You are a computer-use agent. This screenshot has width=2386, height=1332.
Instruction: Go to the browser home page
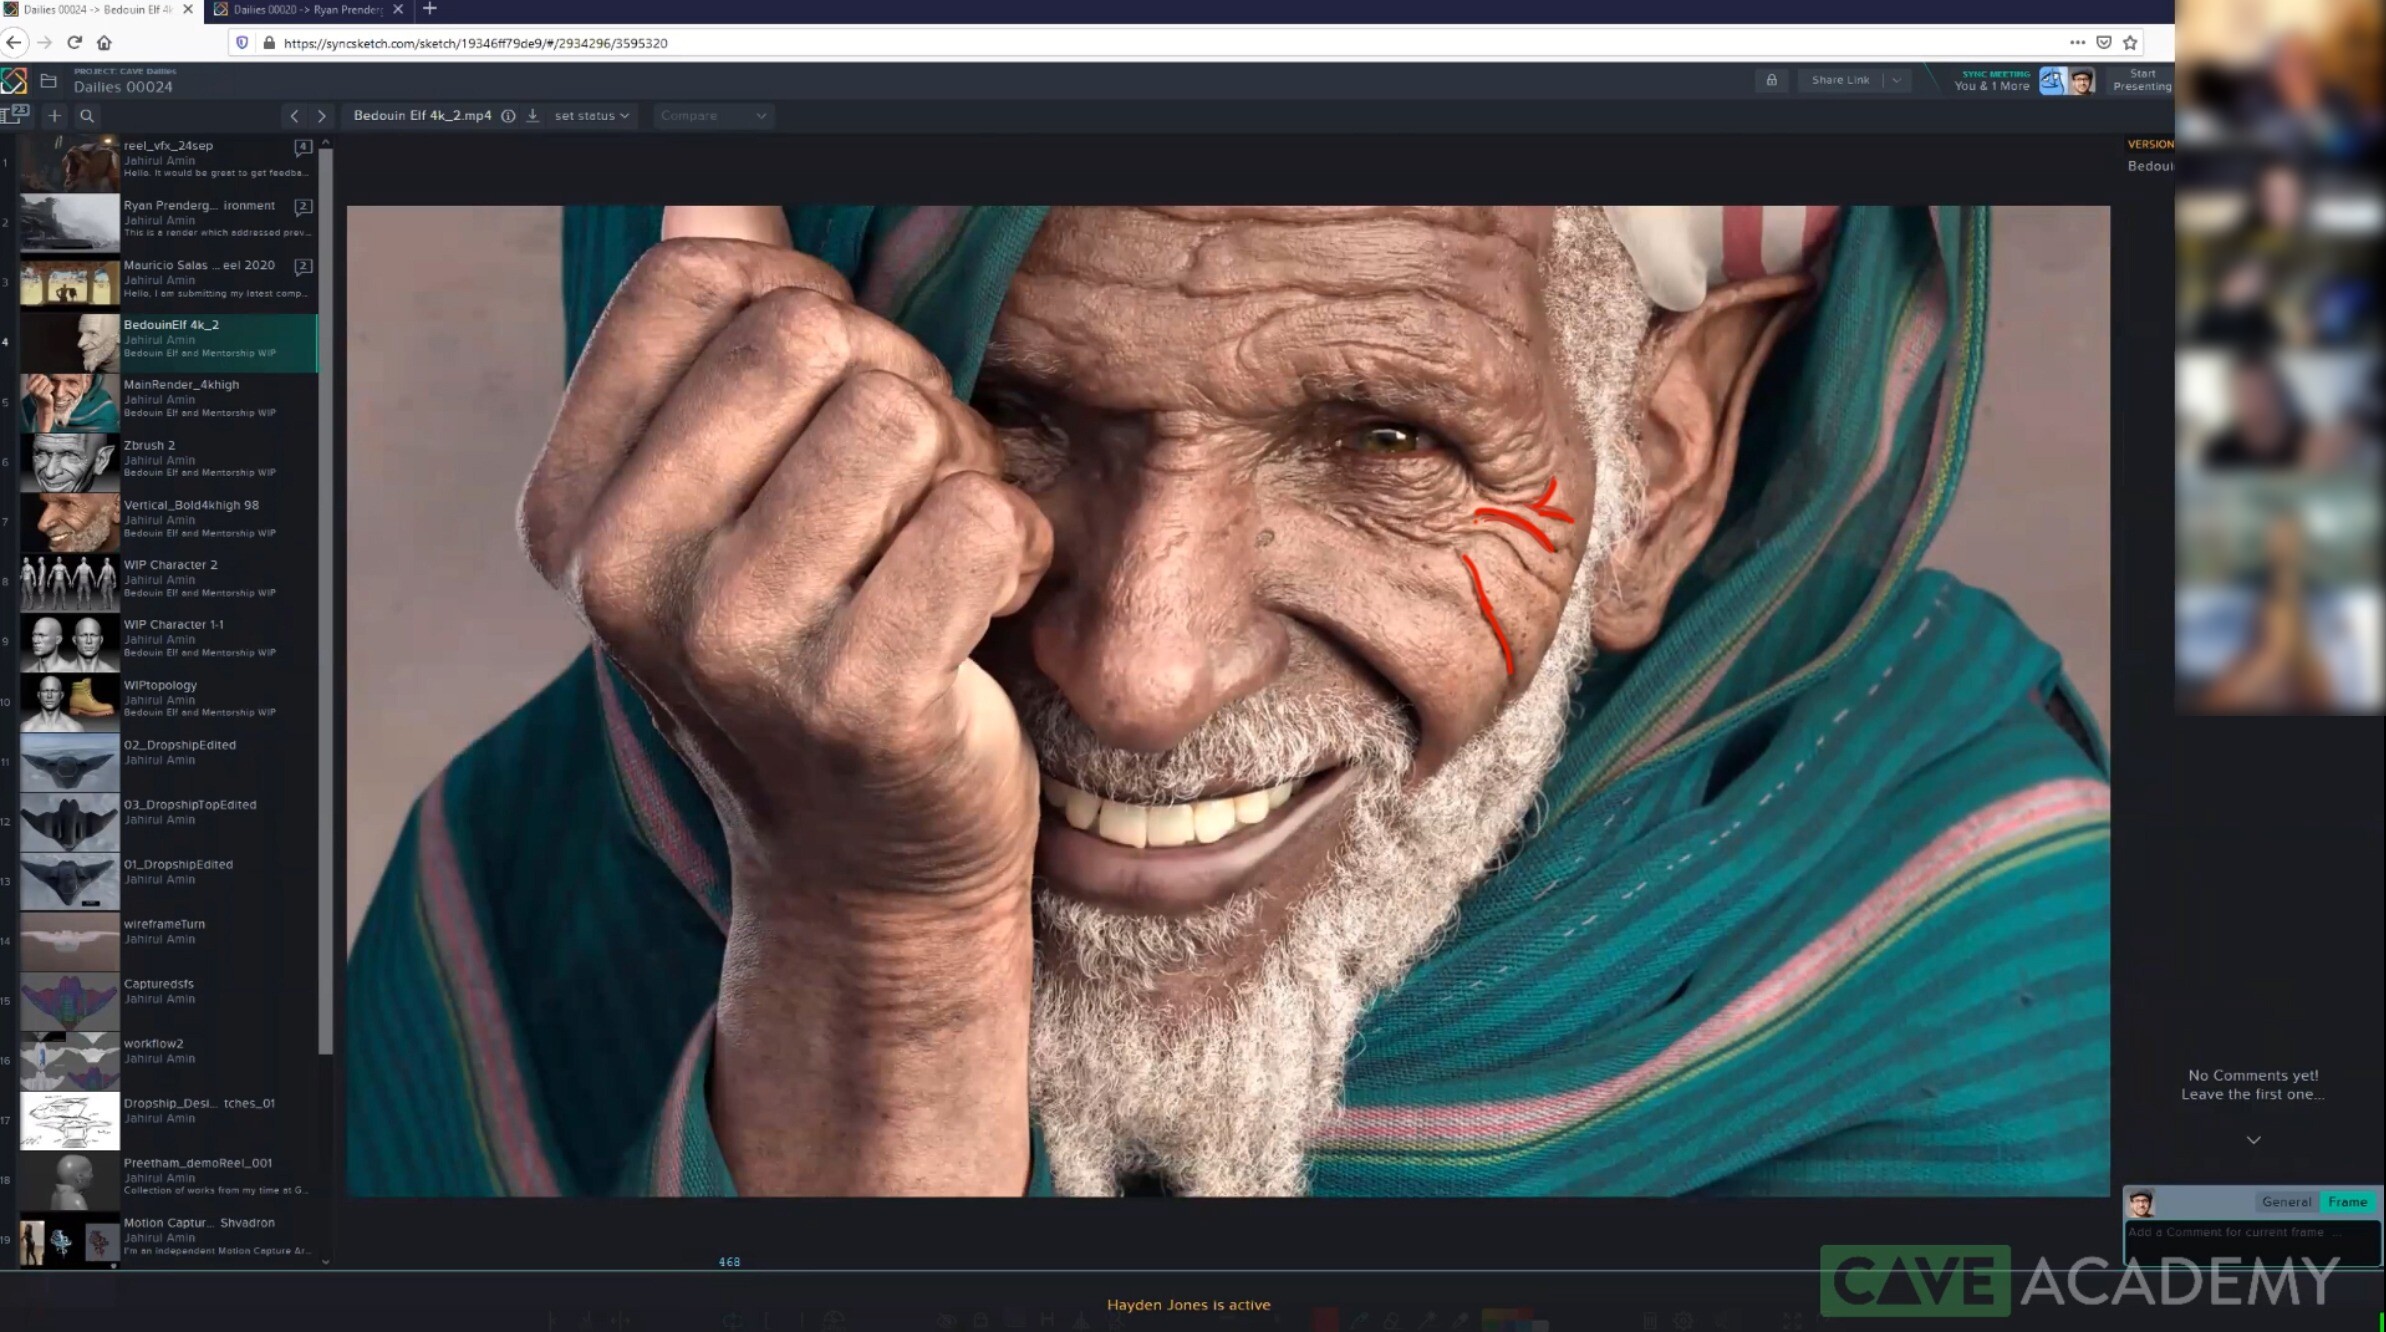click(104, 42)
